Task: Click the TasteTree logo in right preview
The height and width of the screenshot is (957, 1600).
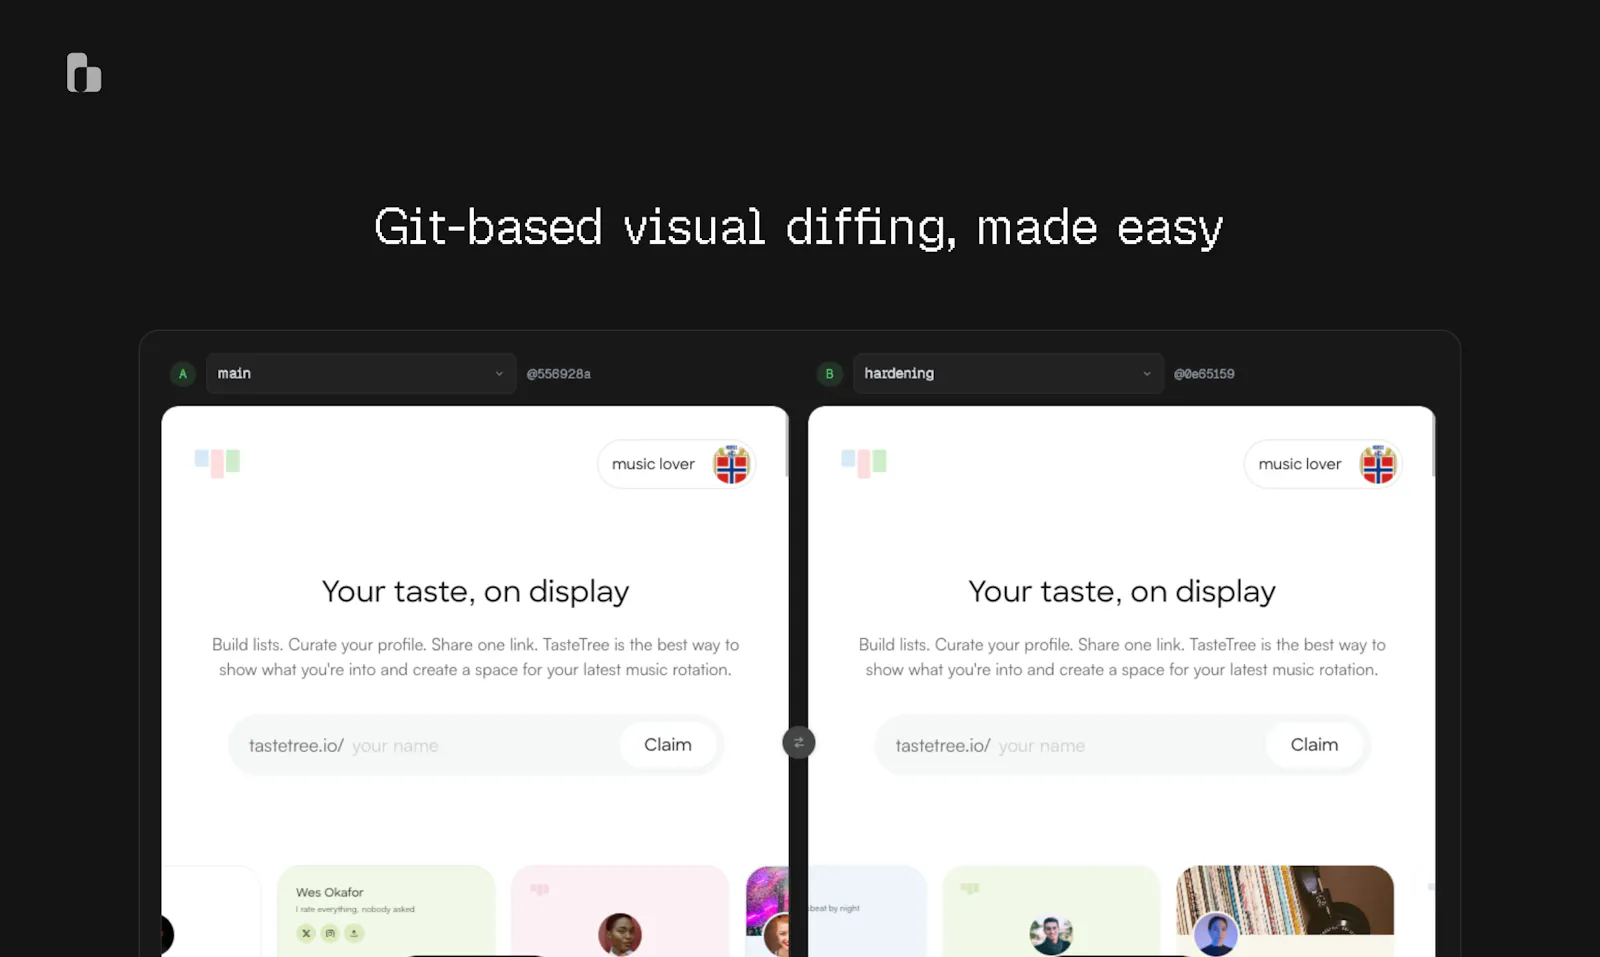Action: (864, 462)
